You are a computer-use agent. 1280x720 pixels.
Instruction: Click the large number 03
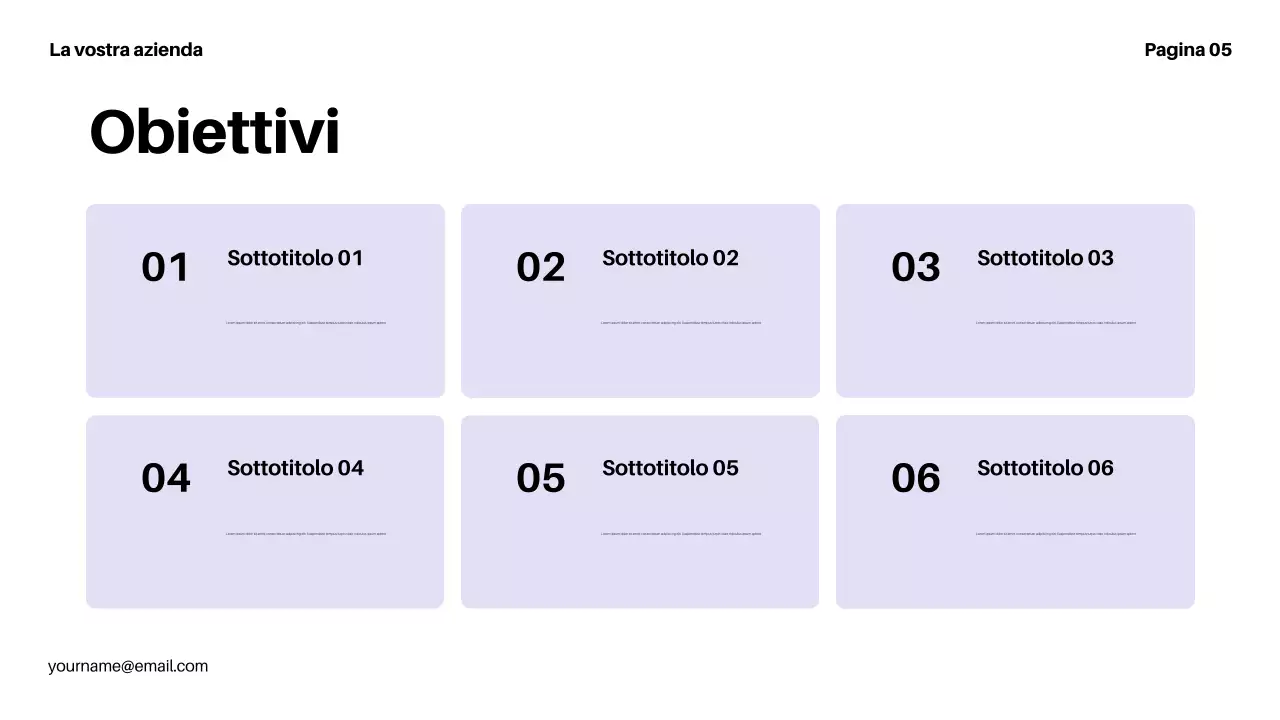pos(915,268)
